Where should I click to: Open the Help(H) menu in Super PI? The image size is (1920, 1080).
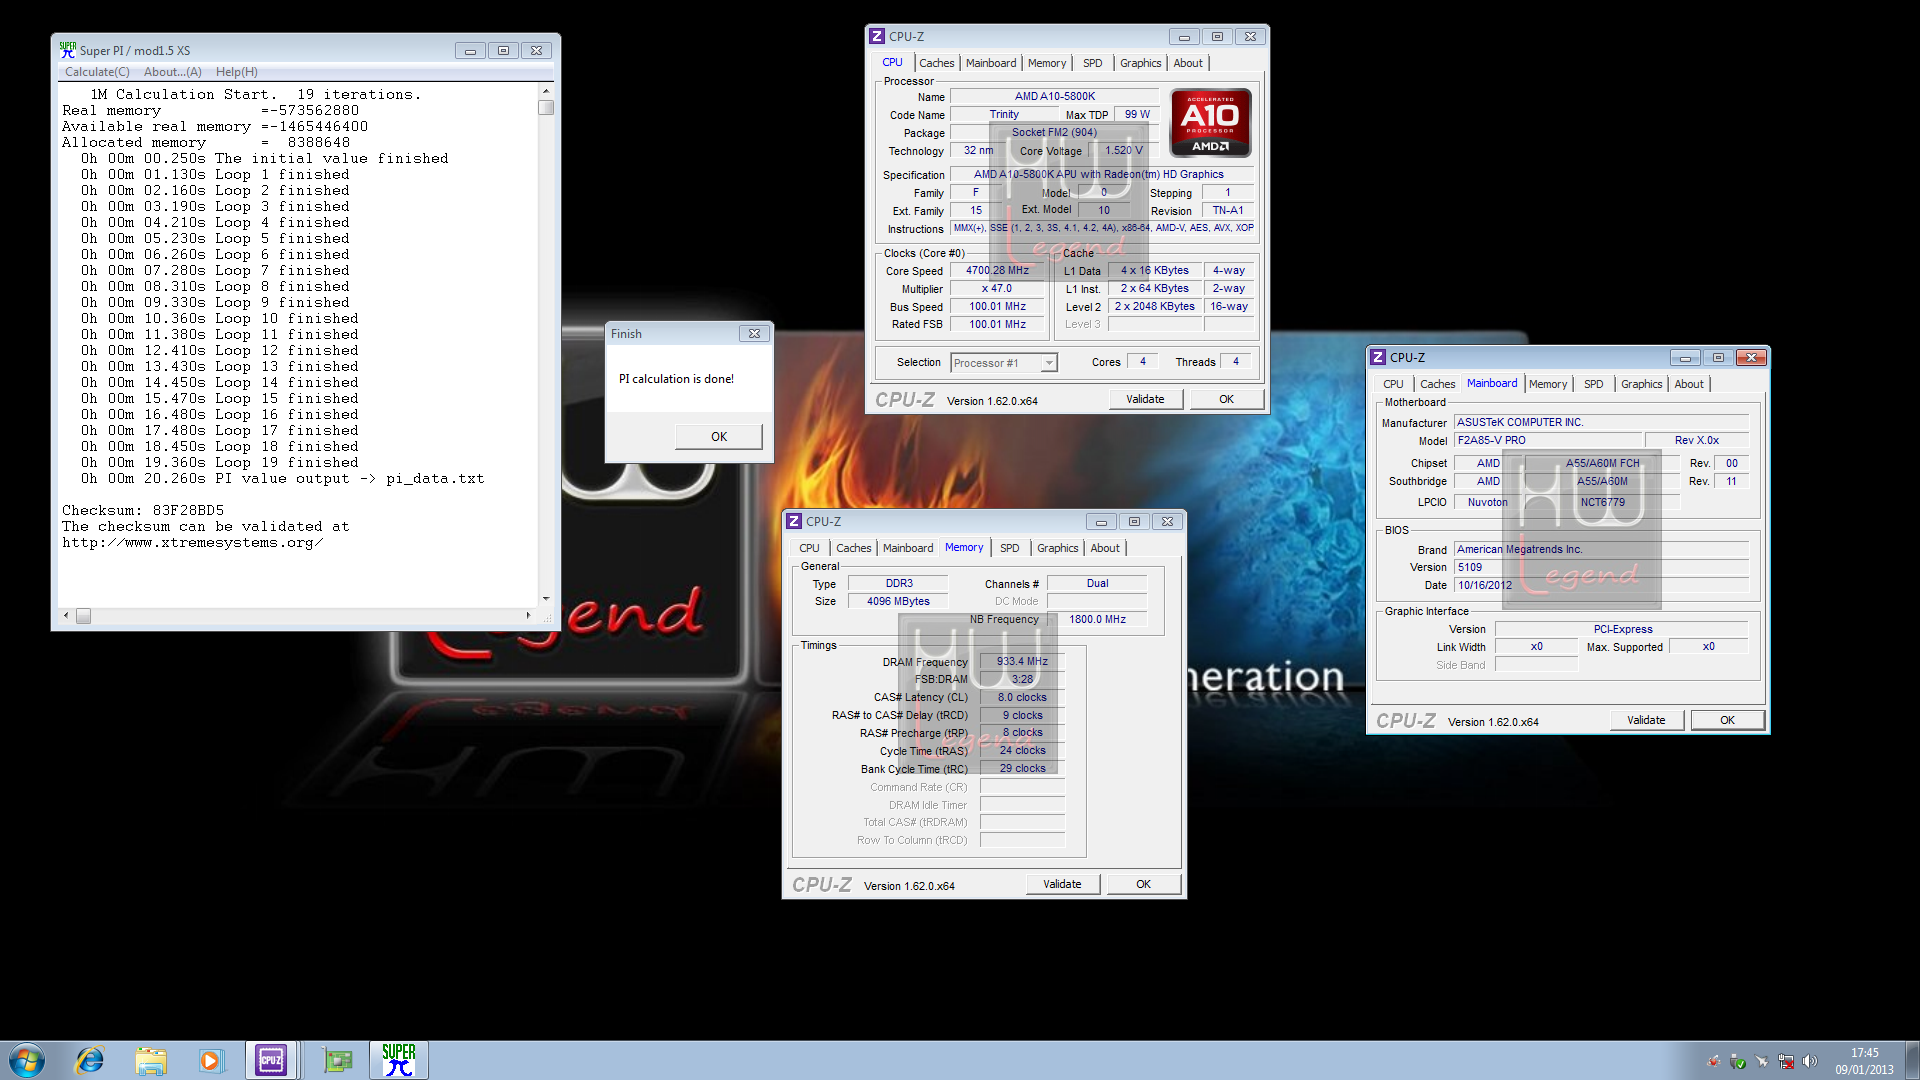click(x=237, y=72)
